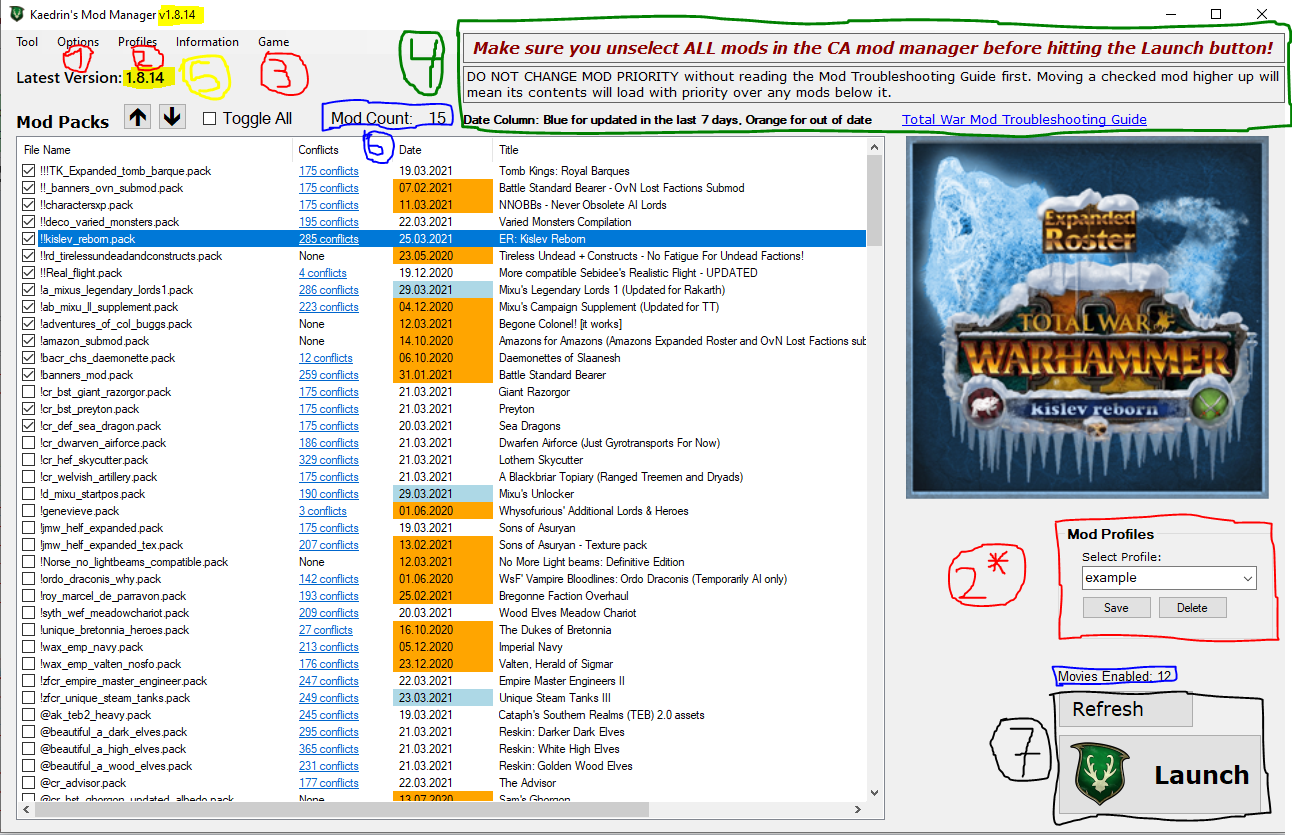Toggle the 'Toggle All' checkbox

(x=209, y=118)
